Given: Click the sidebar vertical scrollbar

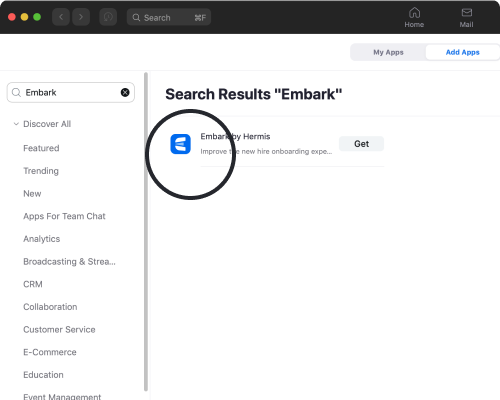Looking at the screenshot, I should [x=146, y=232].
